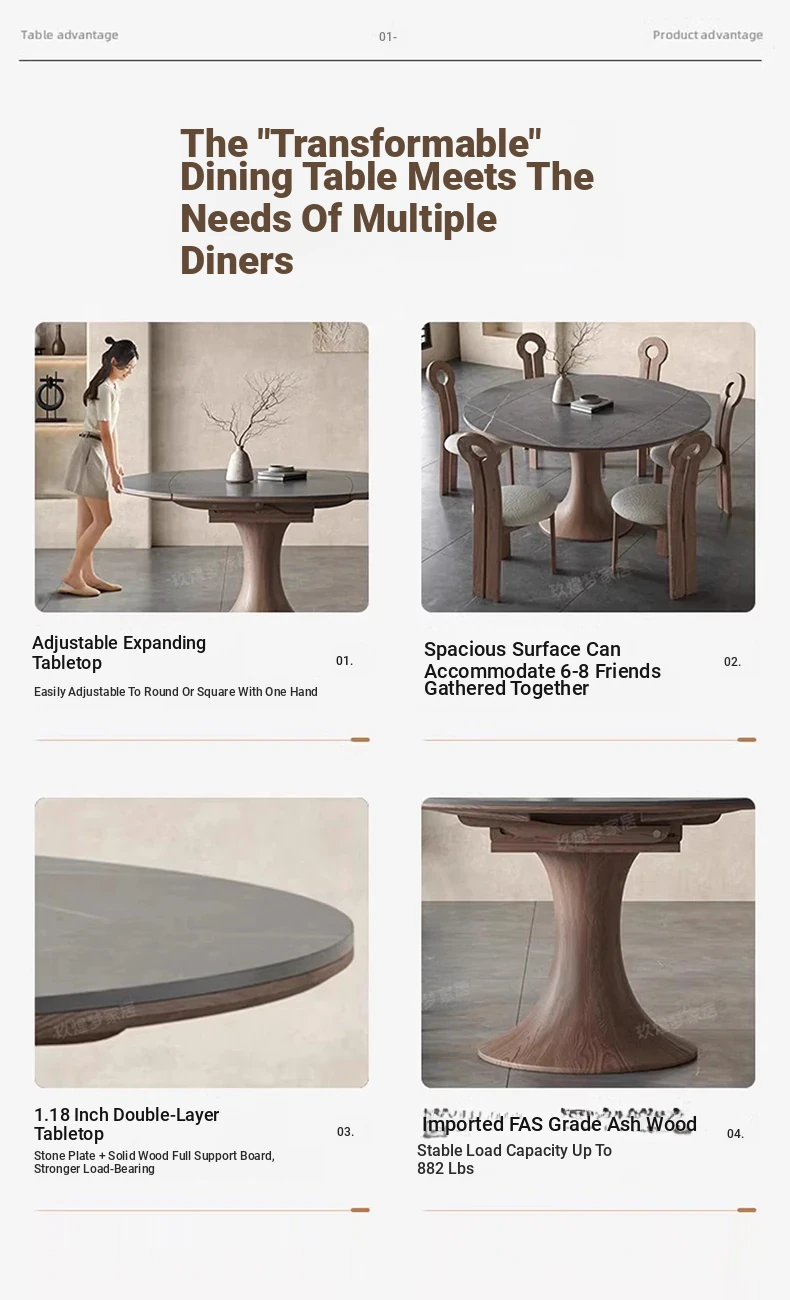This screenshot has width=790, height=1300.
Task: Click the orange marker under feature 01
Action: click(360, 740)
